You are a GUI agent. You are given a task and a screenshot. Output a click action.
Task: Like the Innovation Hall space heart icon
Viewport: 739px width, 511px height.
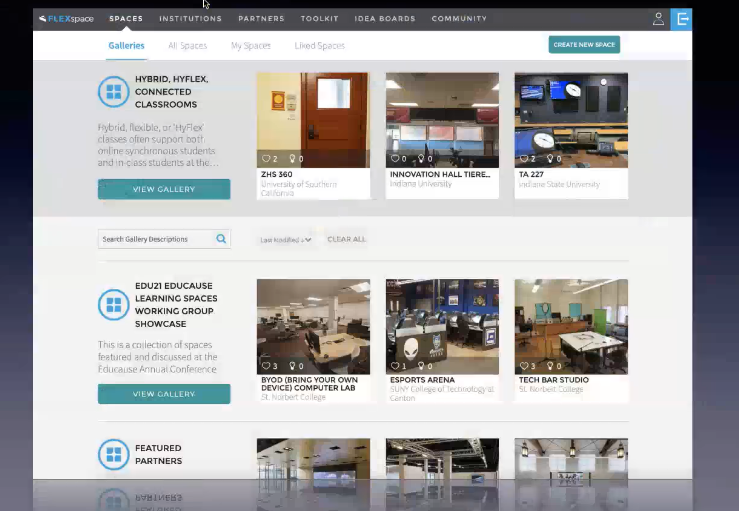point(395,158)
